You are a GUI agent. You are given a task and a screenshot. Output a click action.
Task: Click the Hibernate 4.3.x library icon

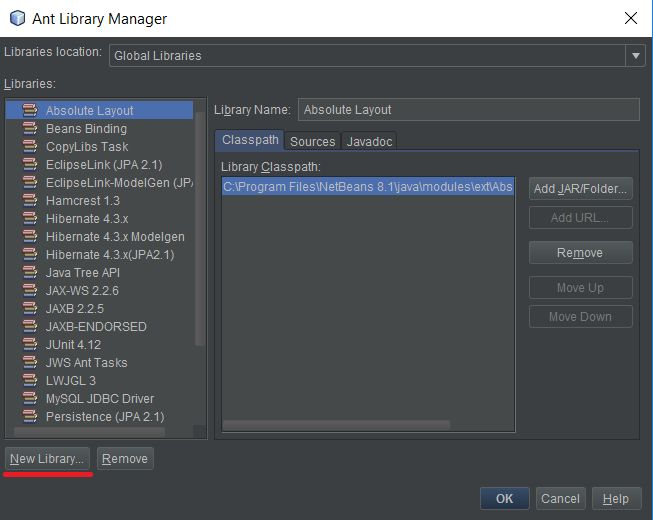click(30, 218)
